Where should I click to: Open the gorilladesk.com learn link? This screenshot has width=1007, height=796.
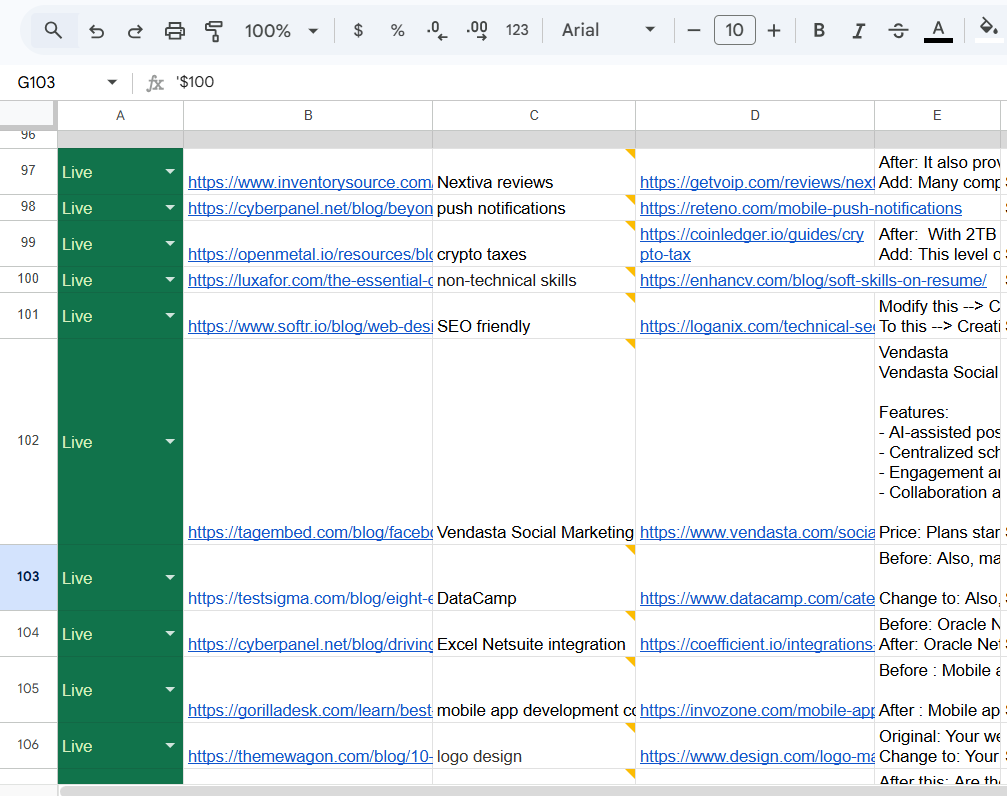[x=310, y=711]
